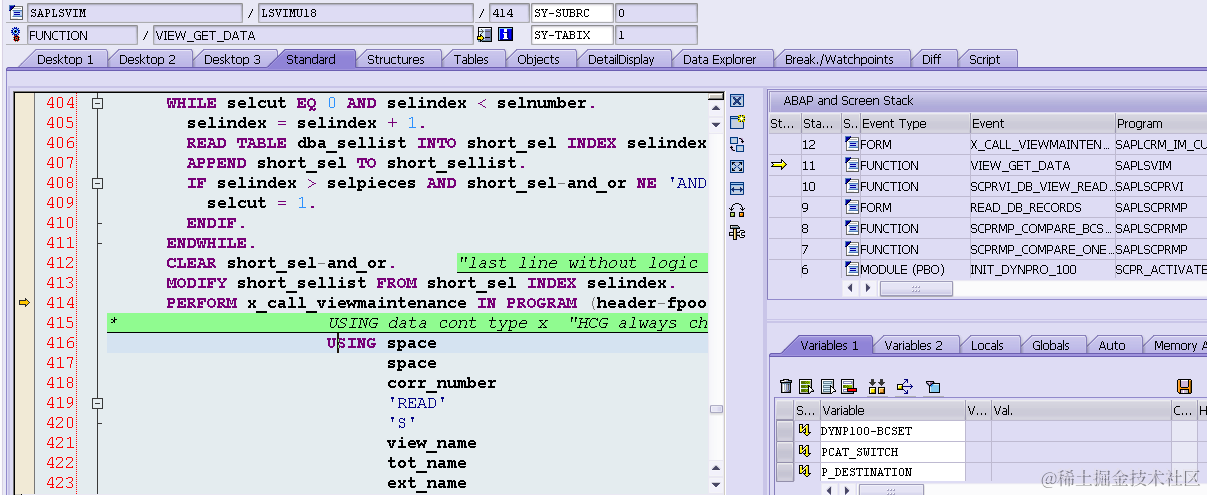Image resolution: width=1207 pixels, height=495 pixels.
Task: Click the blue info icon
Action: [506, 35]
